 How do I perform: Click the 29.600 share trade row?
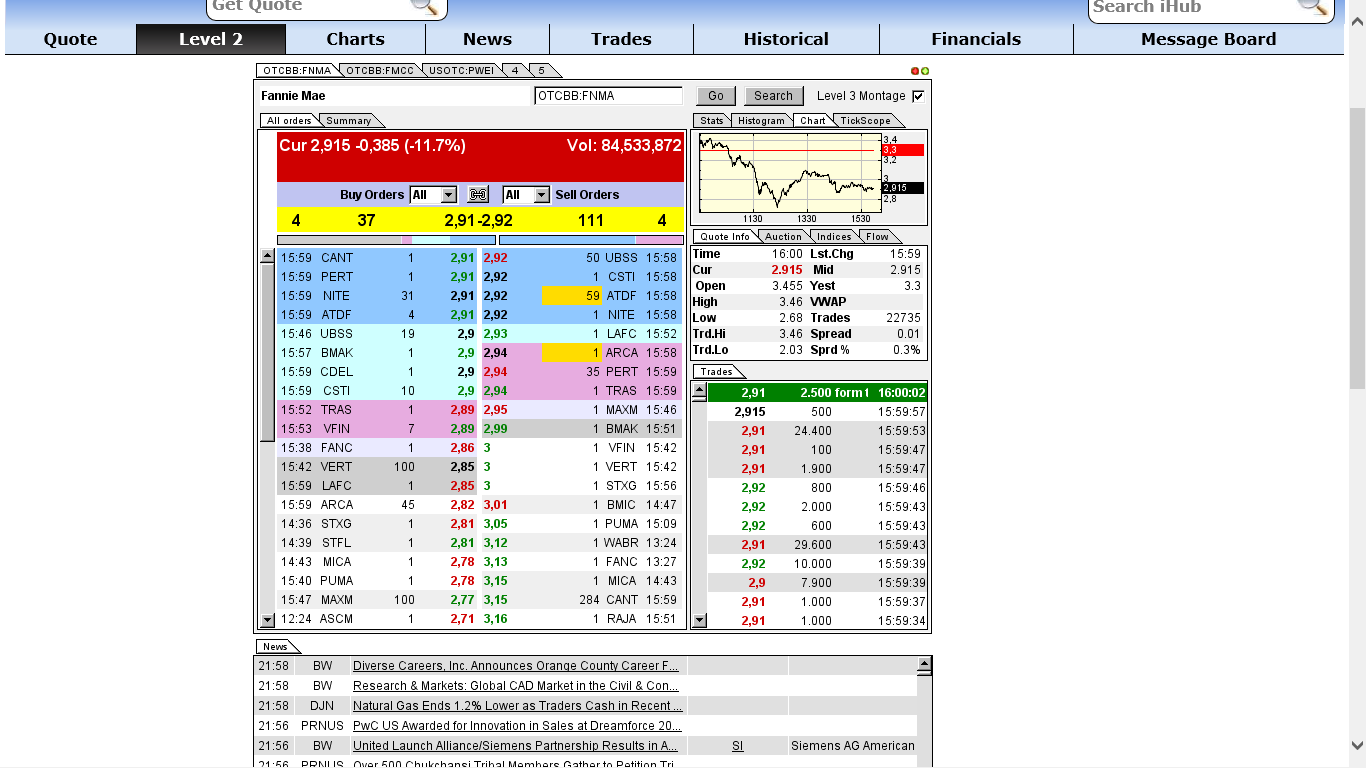817,545
